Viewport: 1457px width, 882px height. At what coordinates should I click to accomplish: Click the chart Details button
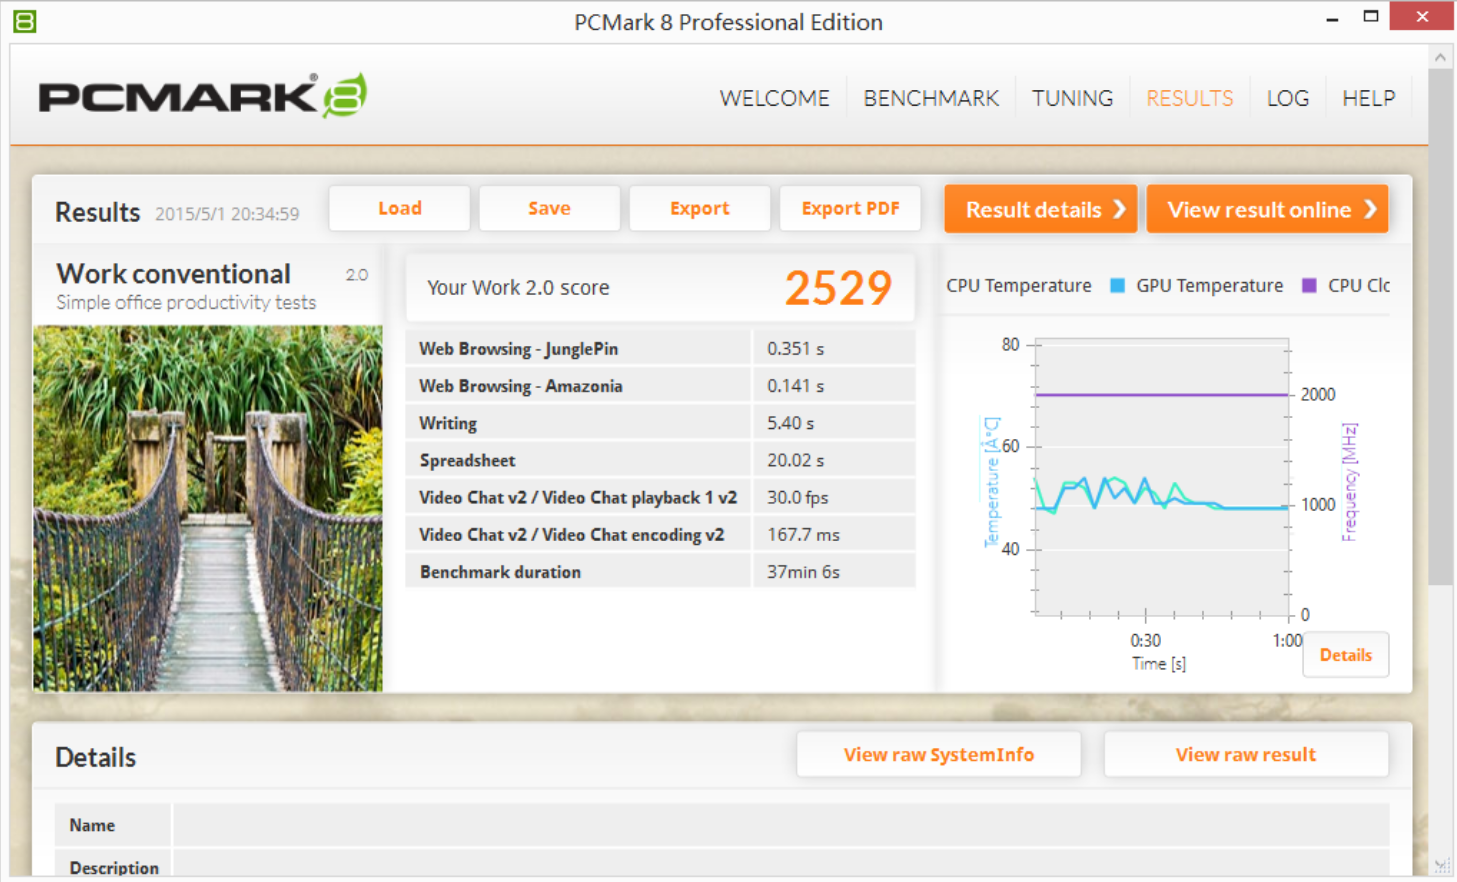click(x=1345, y=655)
